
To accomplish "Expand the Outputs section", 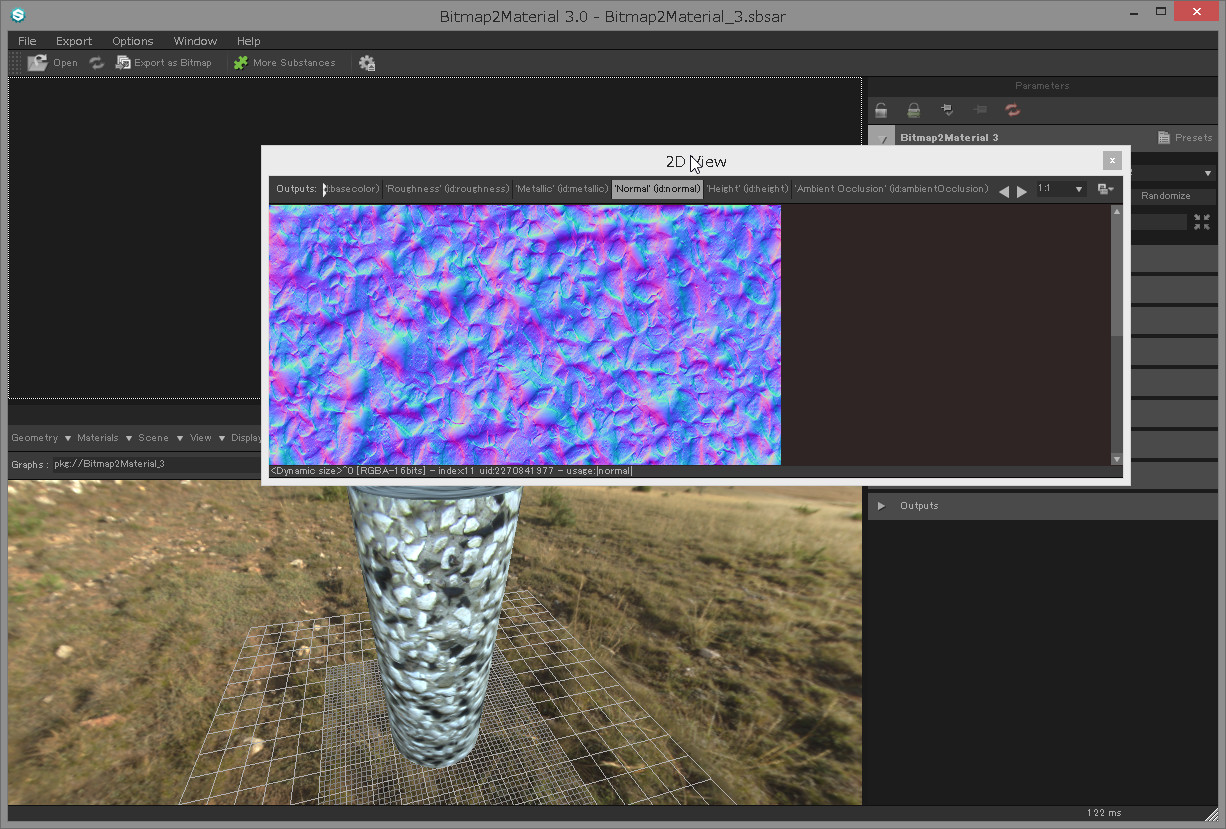I will pyautogui.click(x=881, y=506).
